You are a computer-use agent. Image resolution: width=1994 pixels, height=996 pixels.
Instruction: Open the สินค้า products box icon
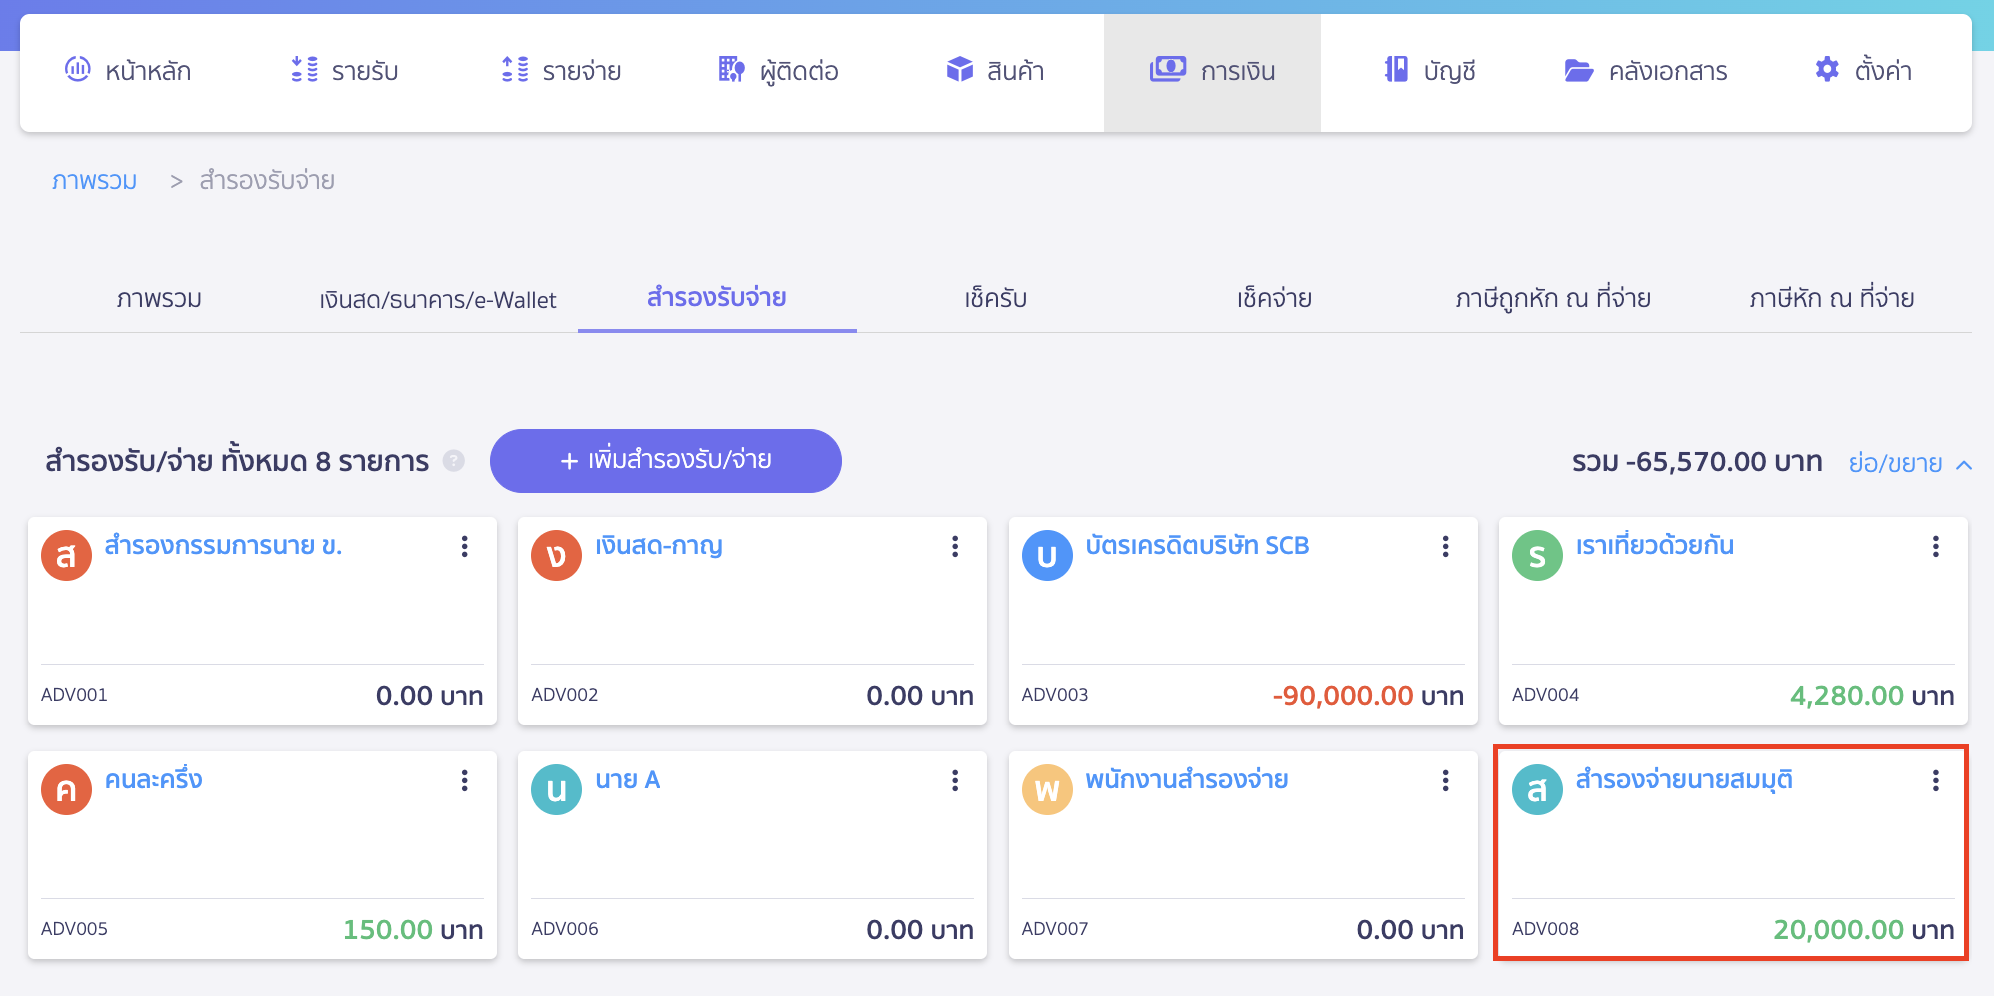pyautogui.click(x=958, y=70)
